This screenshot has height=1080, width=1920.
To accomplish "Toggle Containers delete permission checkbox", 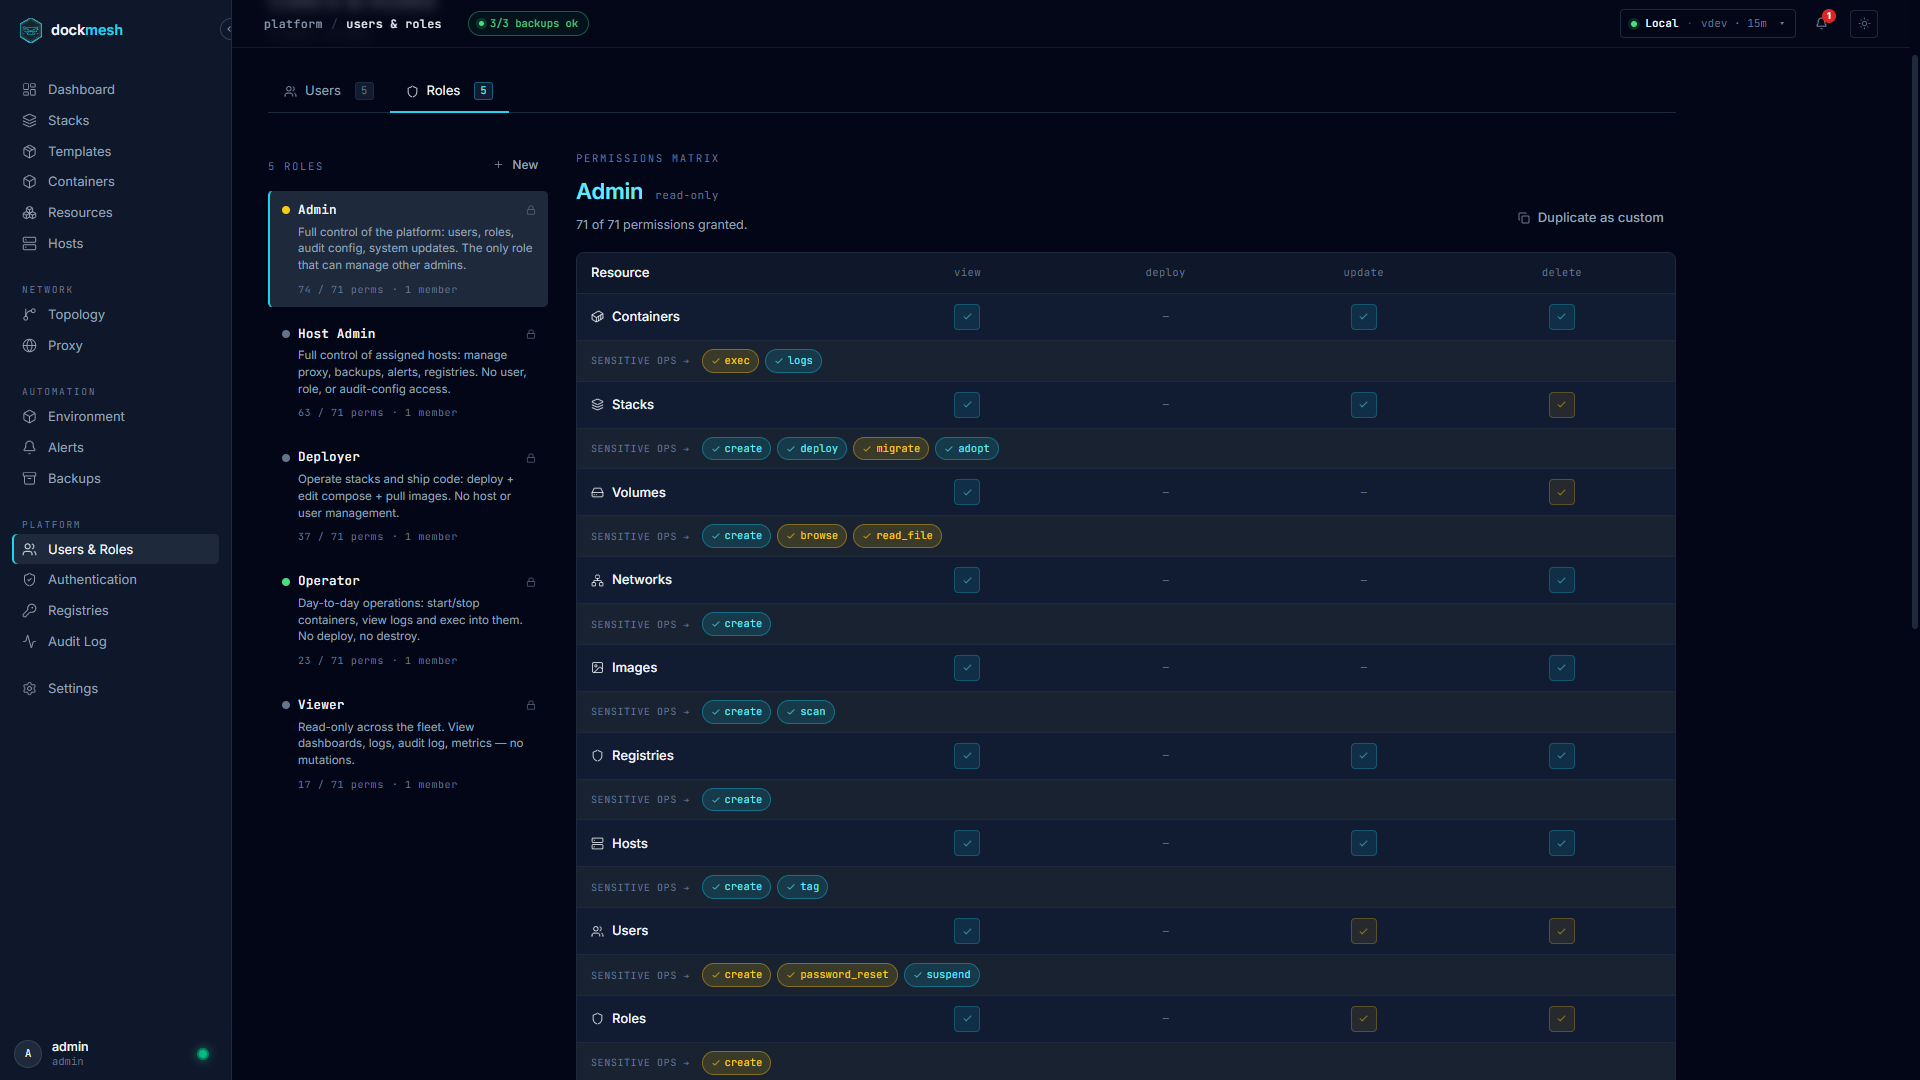I will pyautogui.click(x=1562, y=317).
